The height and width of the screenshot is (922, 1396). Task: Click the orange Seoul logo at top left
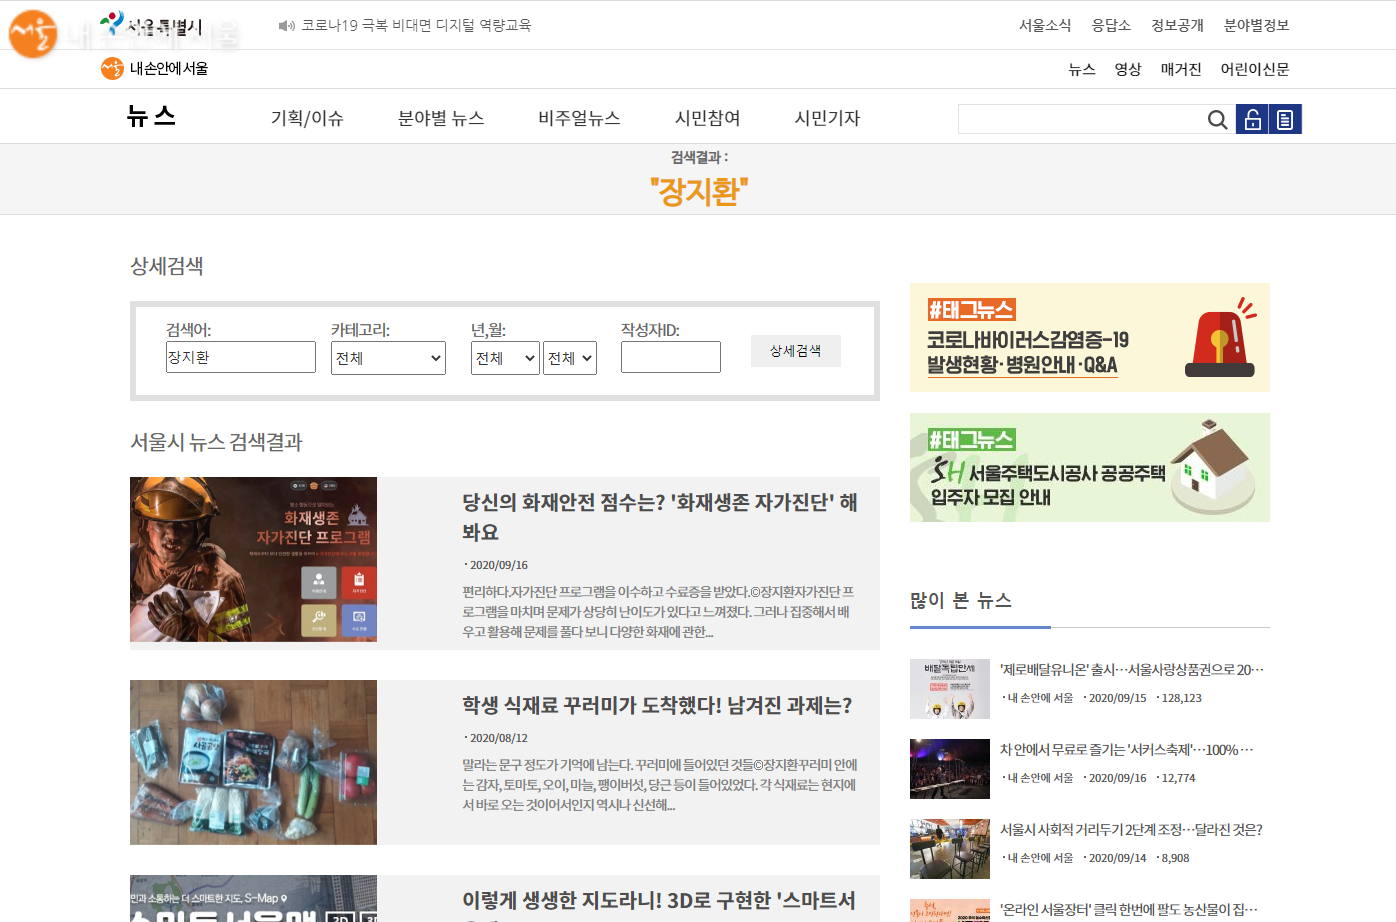click(x=32, y=34)
